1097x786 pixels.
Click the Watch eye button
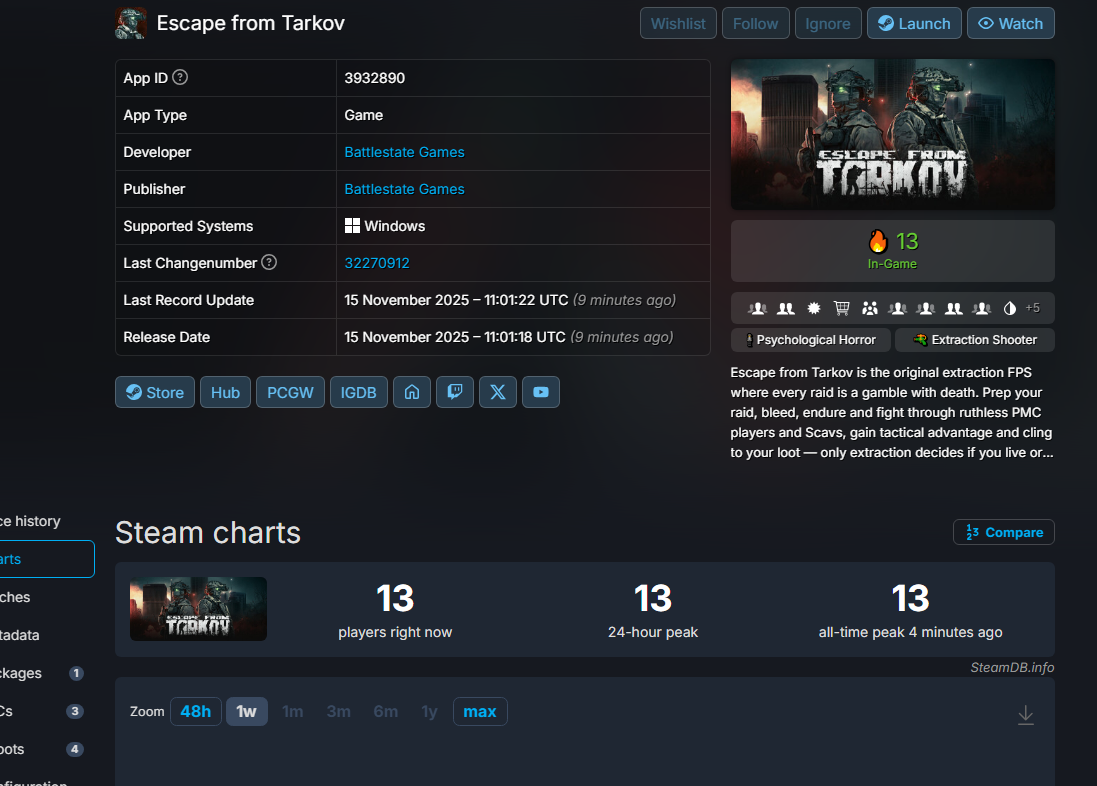tap(1011, 23)
